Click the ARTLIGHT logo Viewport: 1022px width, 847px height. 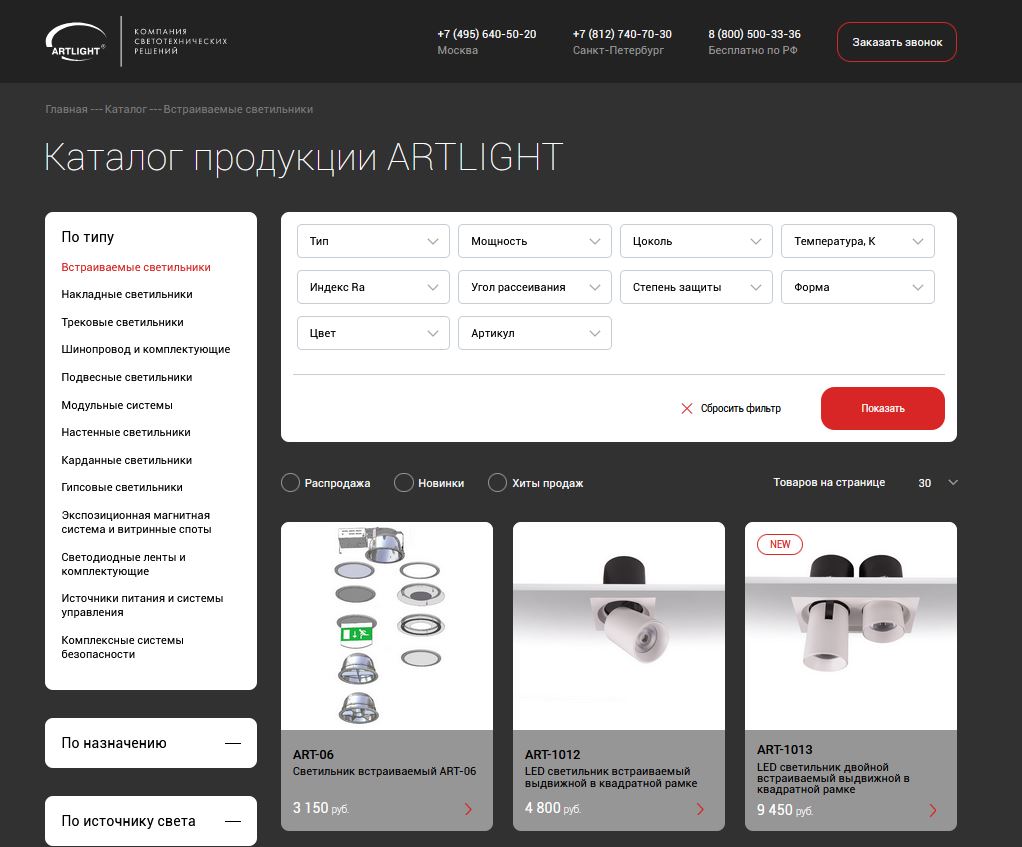click(76, 42)
